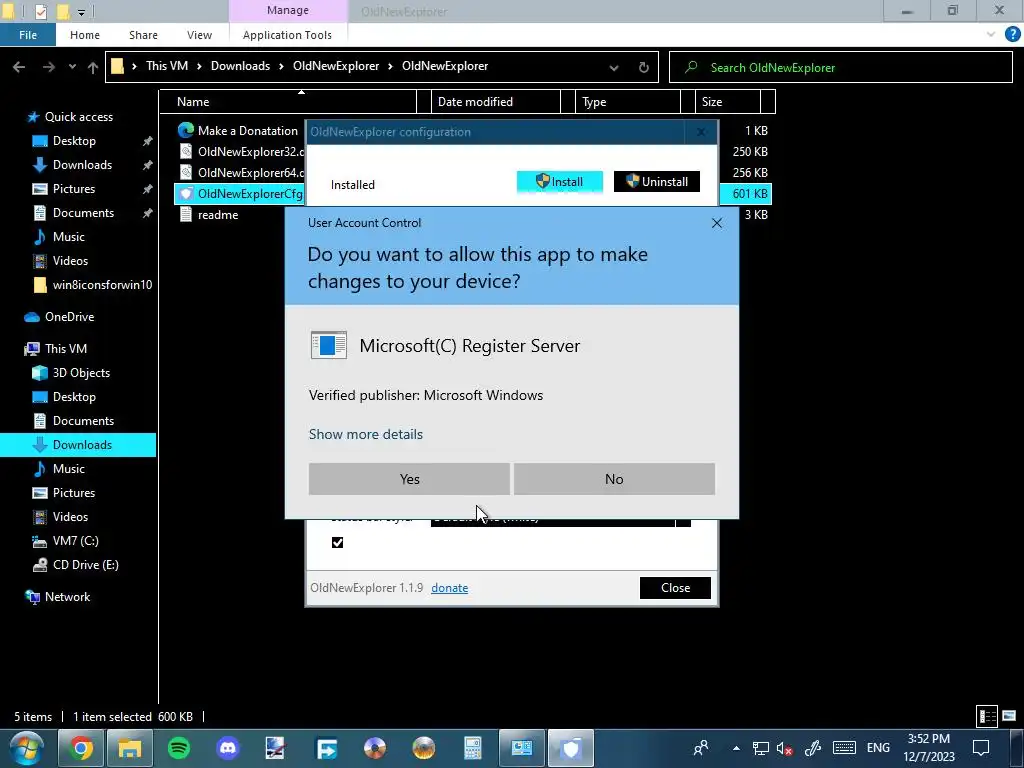Open the File tab in Explorer ribbon
The image size is (1024, 768).
pos(27,35)
